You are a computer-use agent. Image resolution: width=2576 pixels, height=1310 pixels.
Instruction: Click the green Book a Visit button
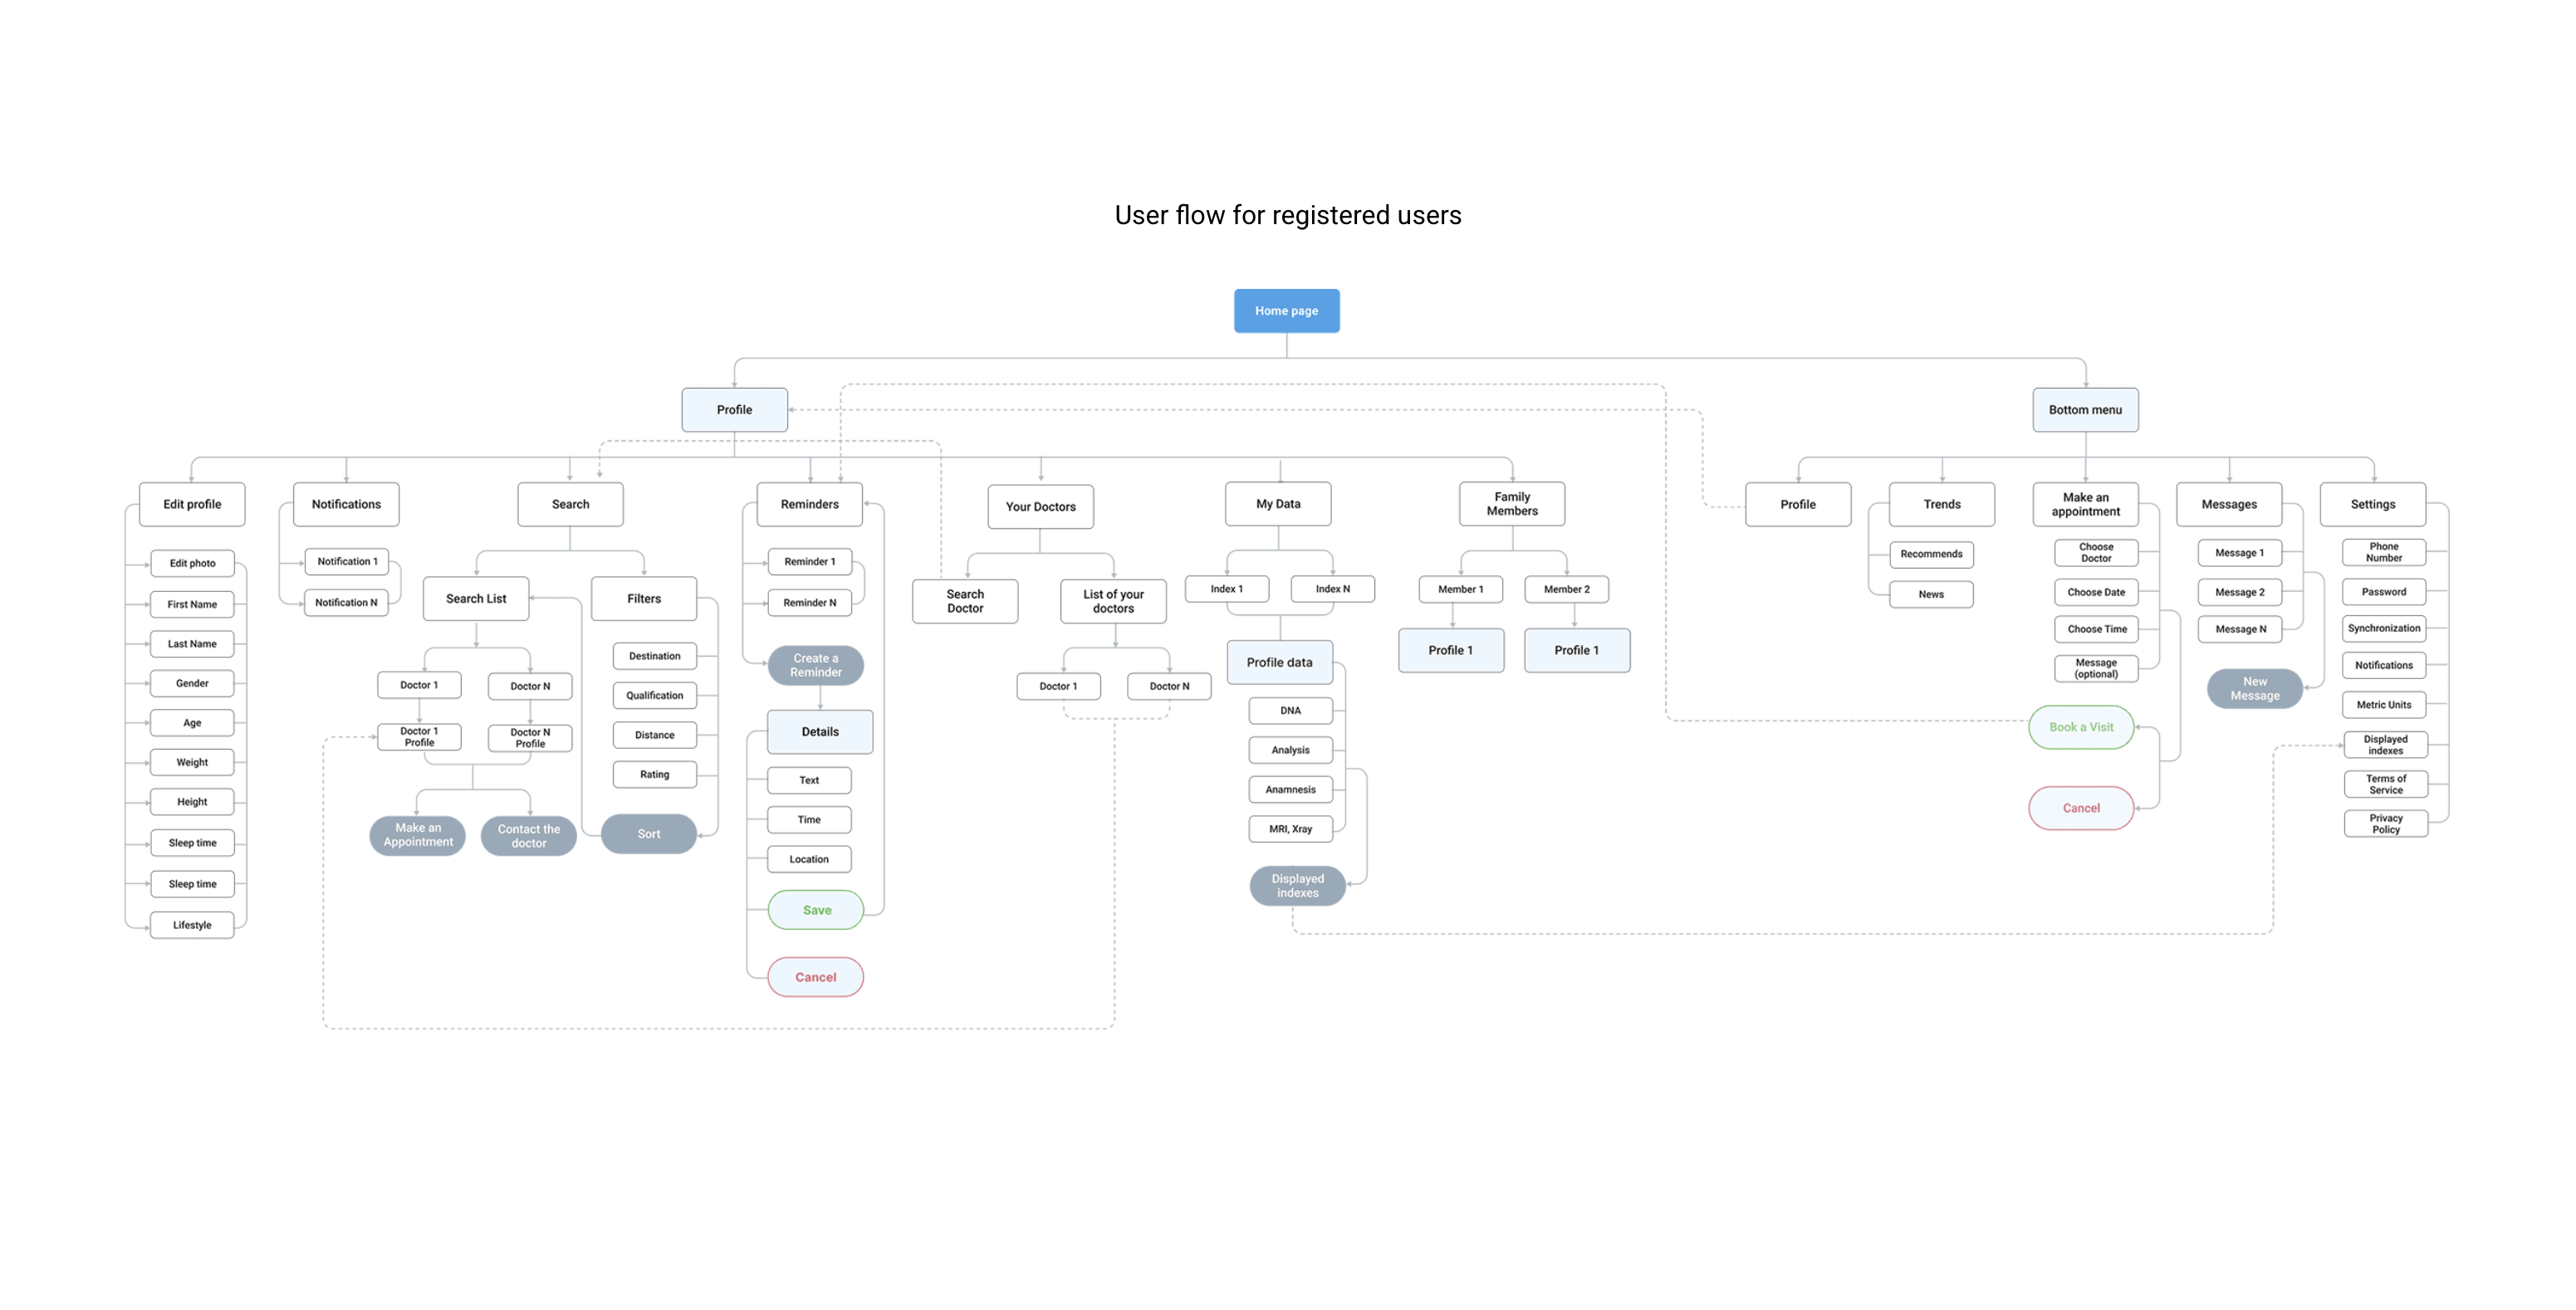point(2080,727)
